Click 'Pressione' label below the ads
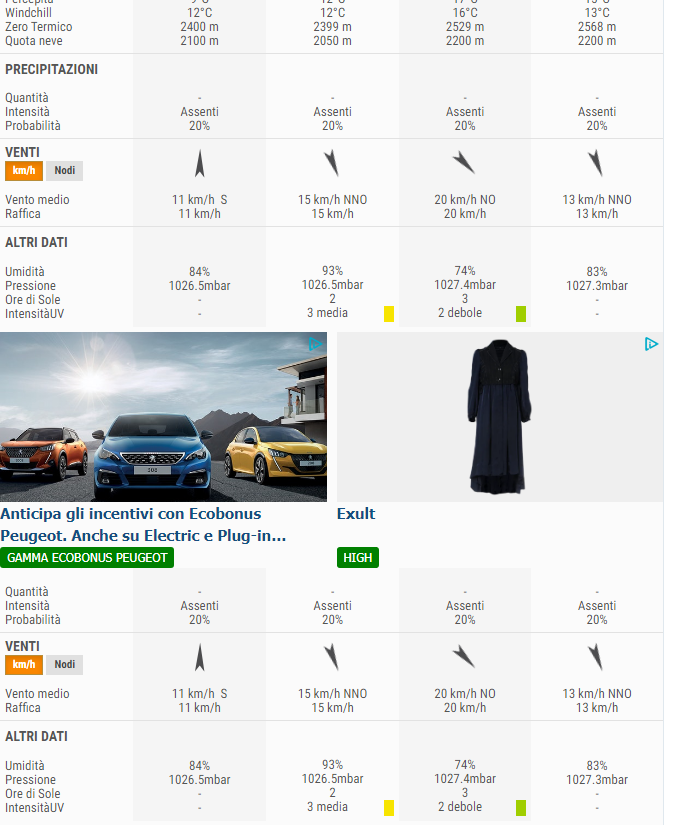The height and width of the screenshot is (825, 678). click(x=31, y=780)
